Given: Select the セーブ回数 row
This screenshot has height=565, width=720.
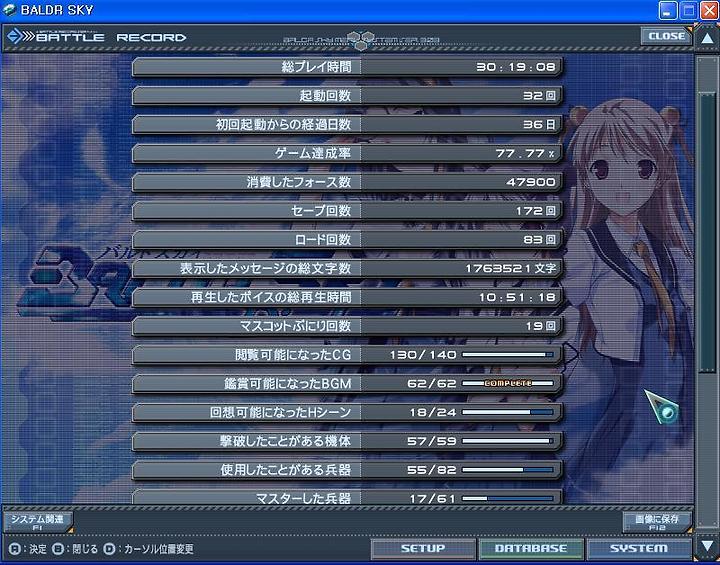Looking at the screenshot, I should pos(347,211).
